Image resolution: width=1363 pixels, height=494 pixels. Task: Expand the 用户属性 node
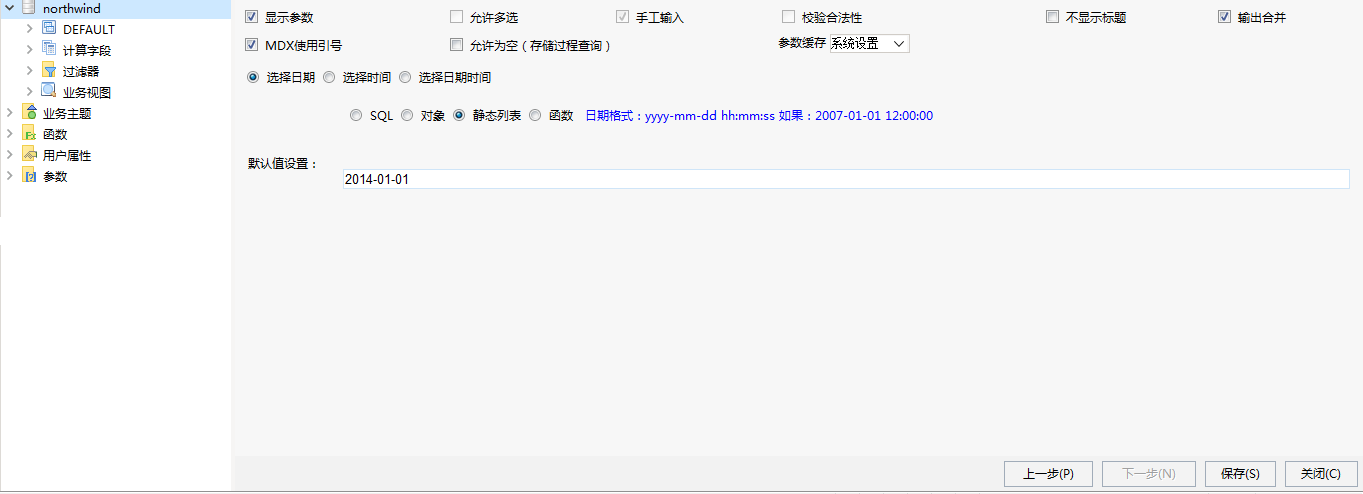point(10,155)
